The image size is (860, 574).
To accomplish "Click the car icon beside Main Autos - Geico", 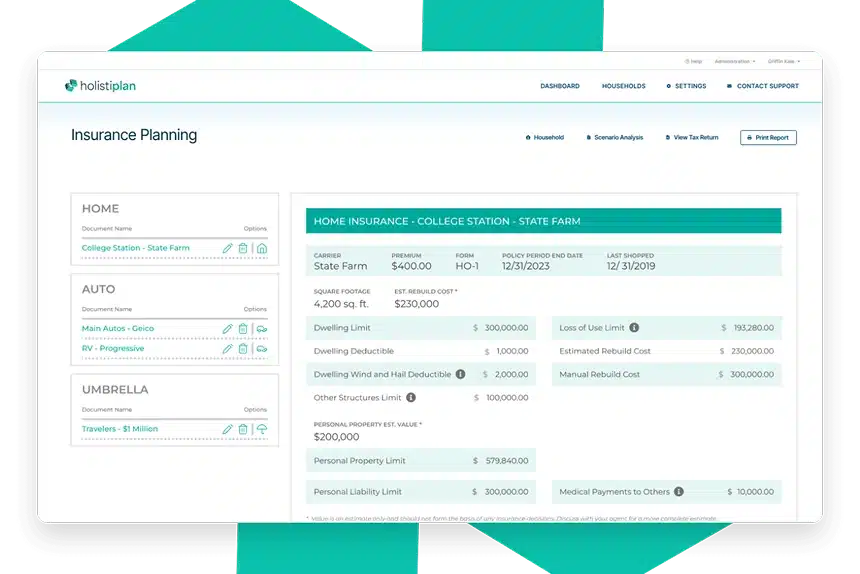I will (261, 328).
